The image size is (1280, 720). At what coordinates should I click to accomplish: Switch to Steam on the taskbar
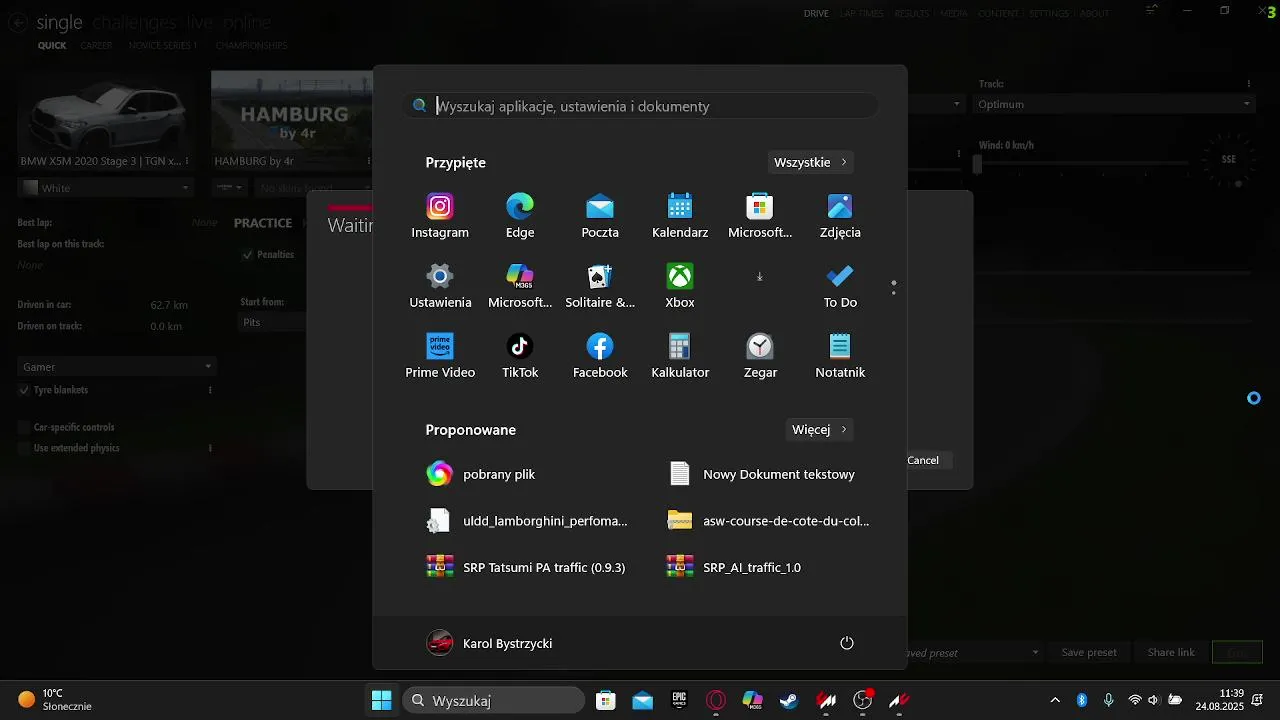coord(789,700)
